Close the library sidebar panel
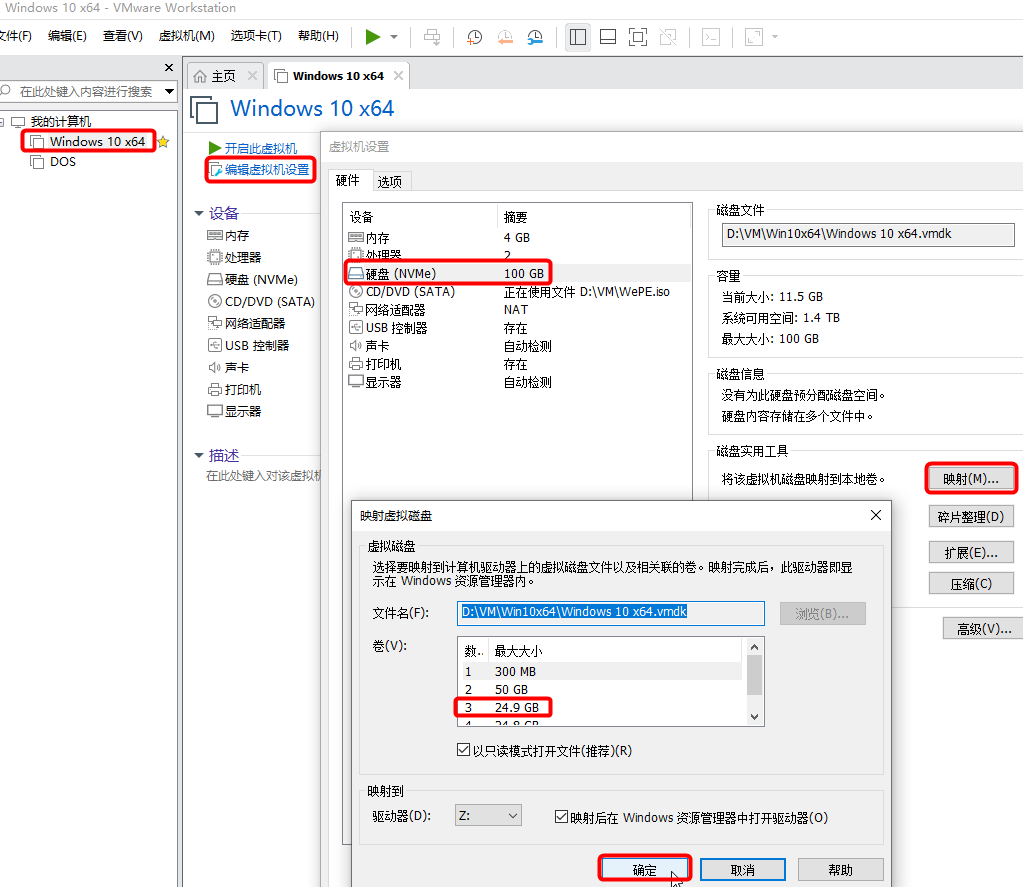Image resolution: width=1023 pixels, height=887 pixels. pyautogui.click(x=169, y=68)
